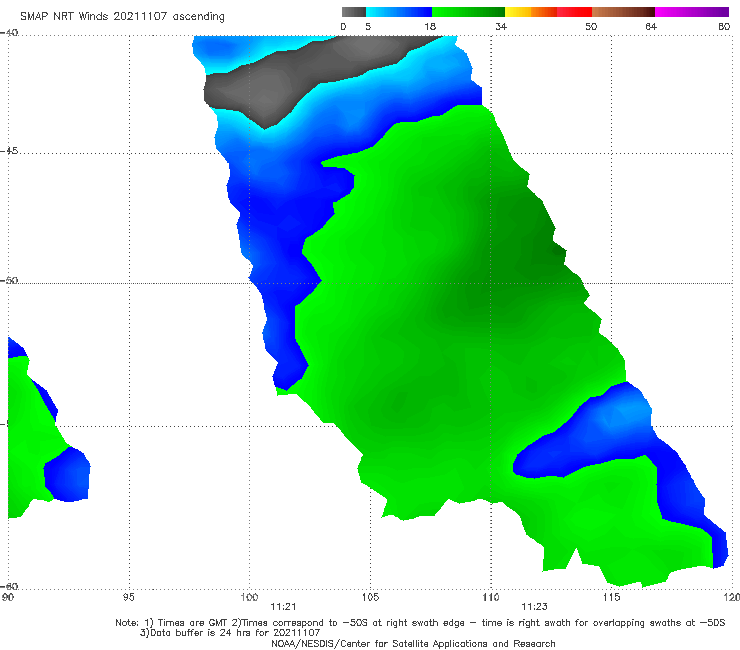Click the green 18-34 segment of the color bar

click(468, 12)
